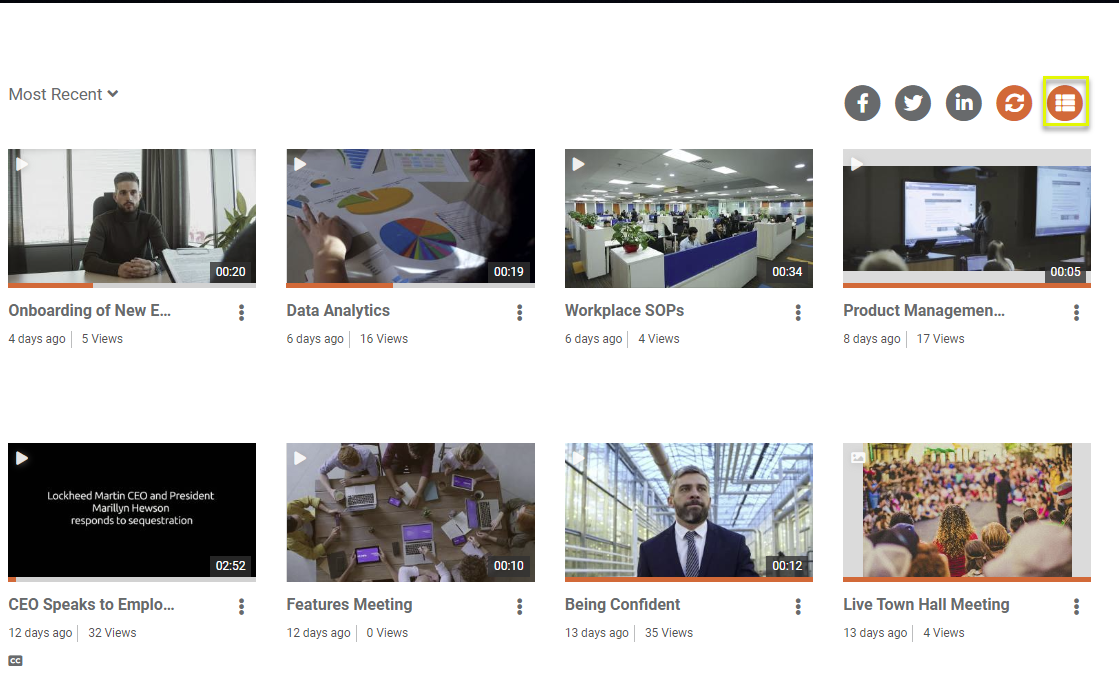The height and width of the screenshot is (674, 1119).
Task: Open the Live Town Hall Meeting title
Action: pos(926,604)
